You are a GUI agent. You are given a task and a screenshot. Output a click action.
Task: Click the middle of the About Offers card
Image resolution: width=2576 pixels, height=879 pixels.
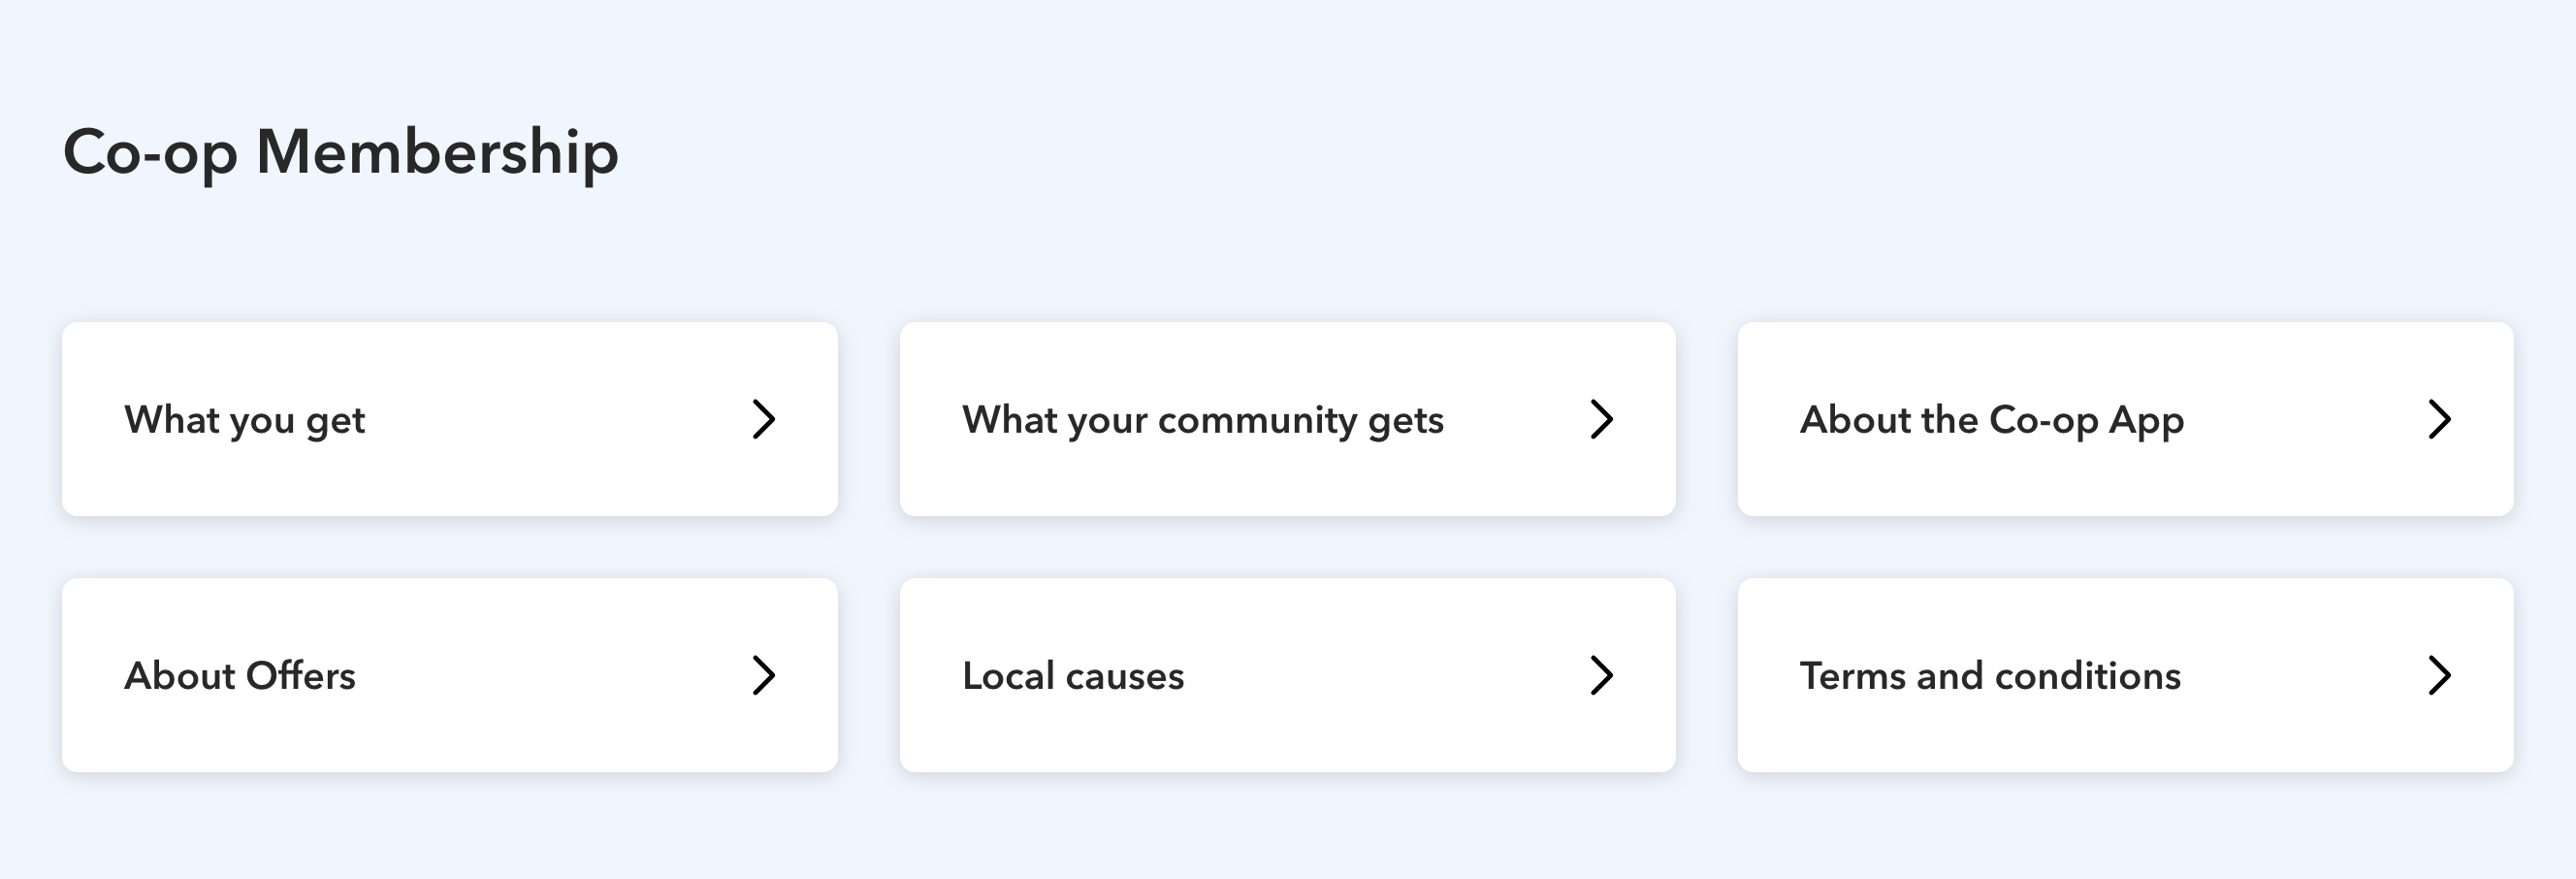coord(450,675)
